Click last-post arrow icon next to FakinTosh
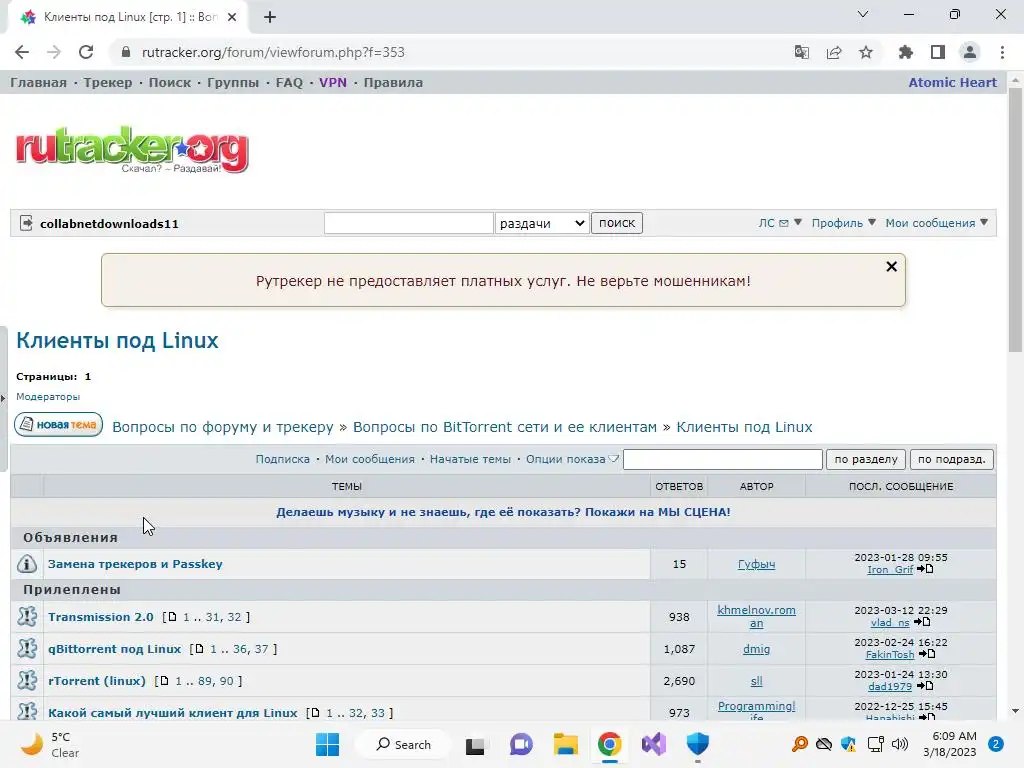1024x768 pixels. [927, 654]
